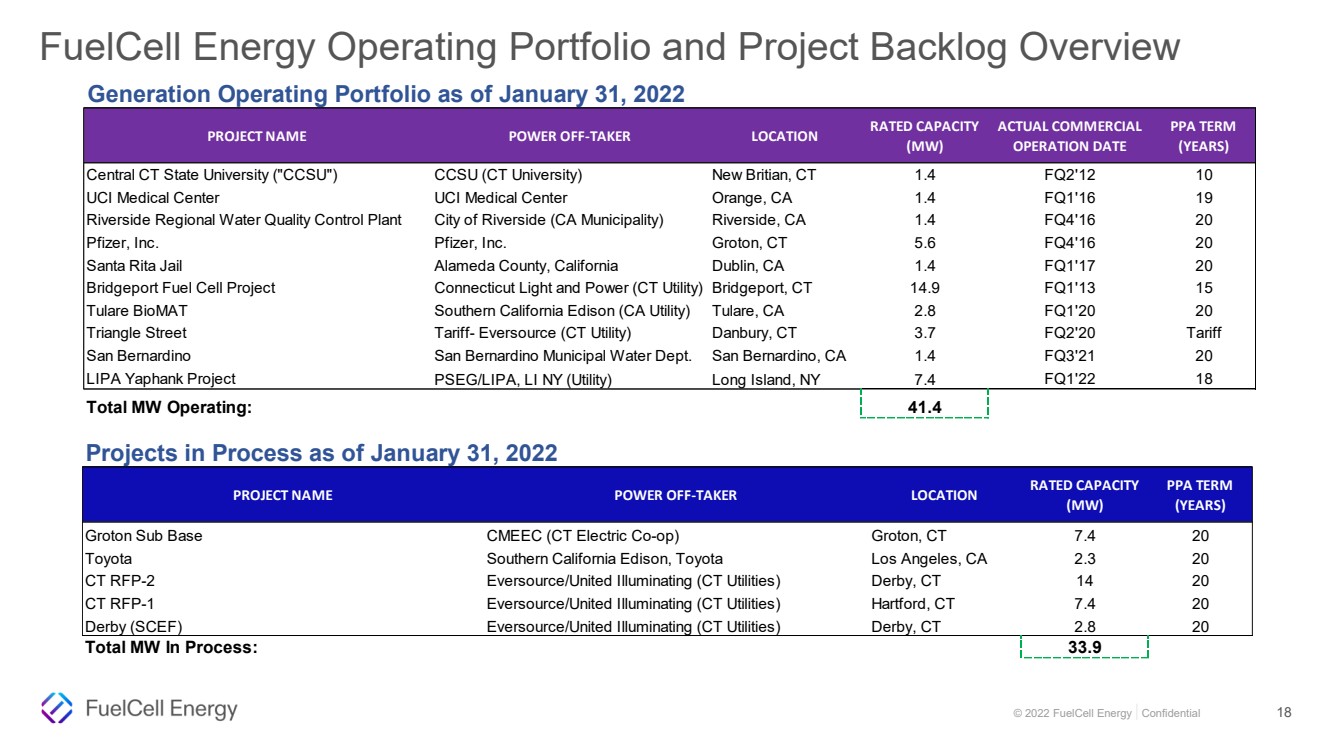Click "Riverside Regional Water Quality Control Plant"
This screenshot has width=1333, height=749.
pos(244,220)
